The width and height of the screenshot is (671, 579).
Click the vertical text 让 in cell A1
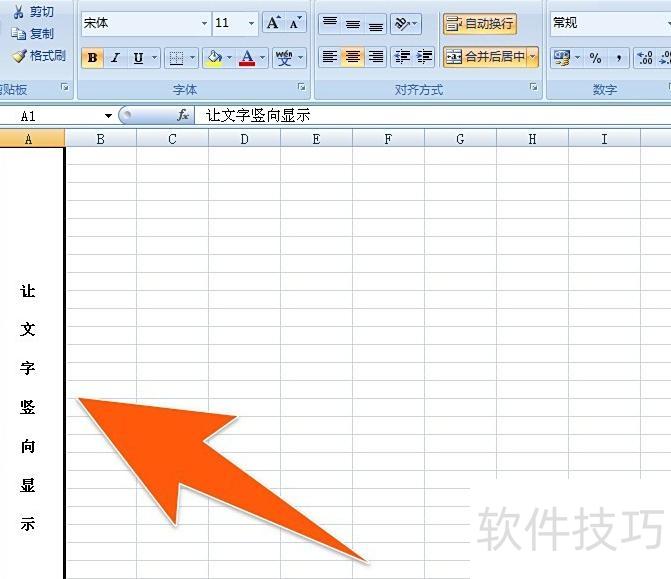[x=28, y=291]
